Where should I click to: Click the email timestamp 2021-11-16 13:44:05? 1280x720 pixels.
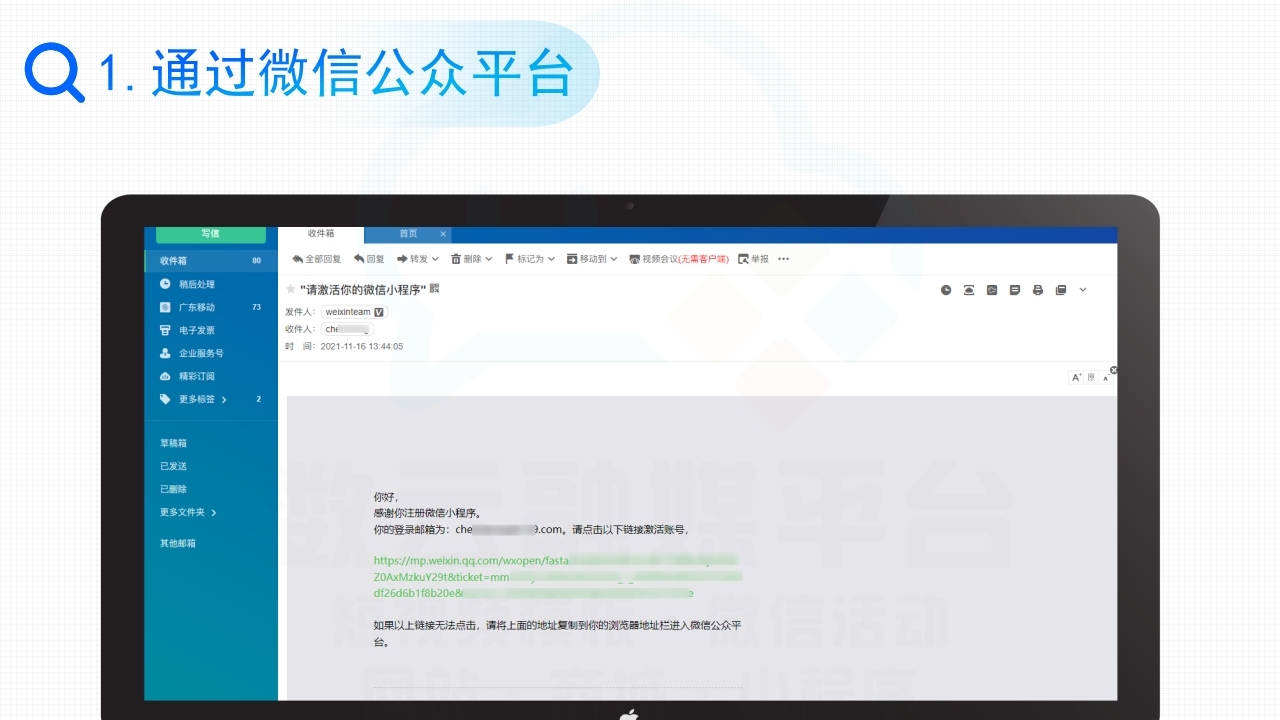(362, 346)
